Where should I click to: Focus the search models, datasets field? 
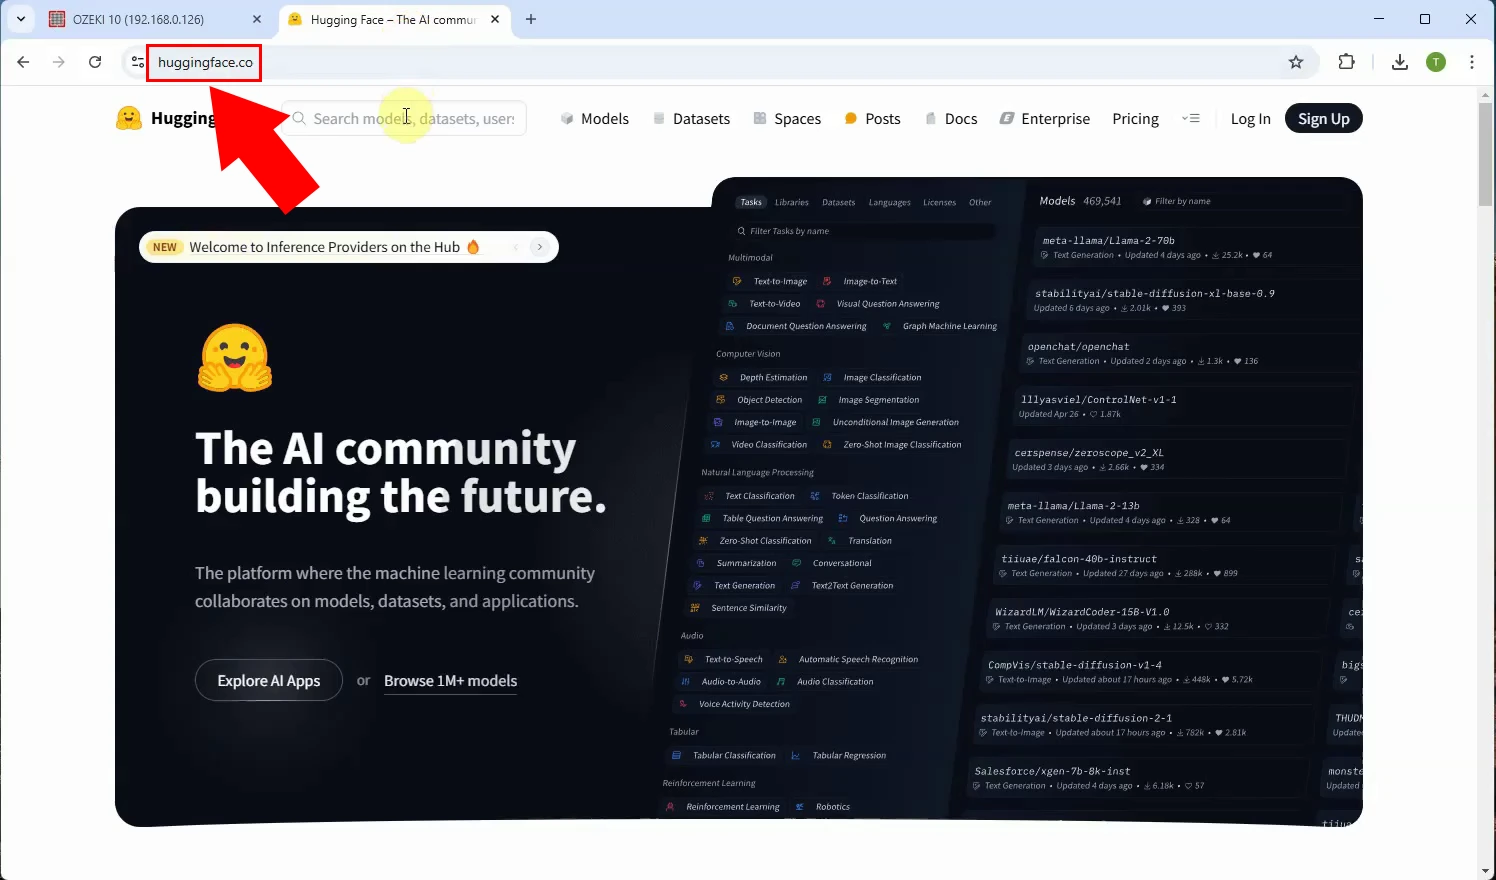[404, 118]
